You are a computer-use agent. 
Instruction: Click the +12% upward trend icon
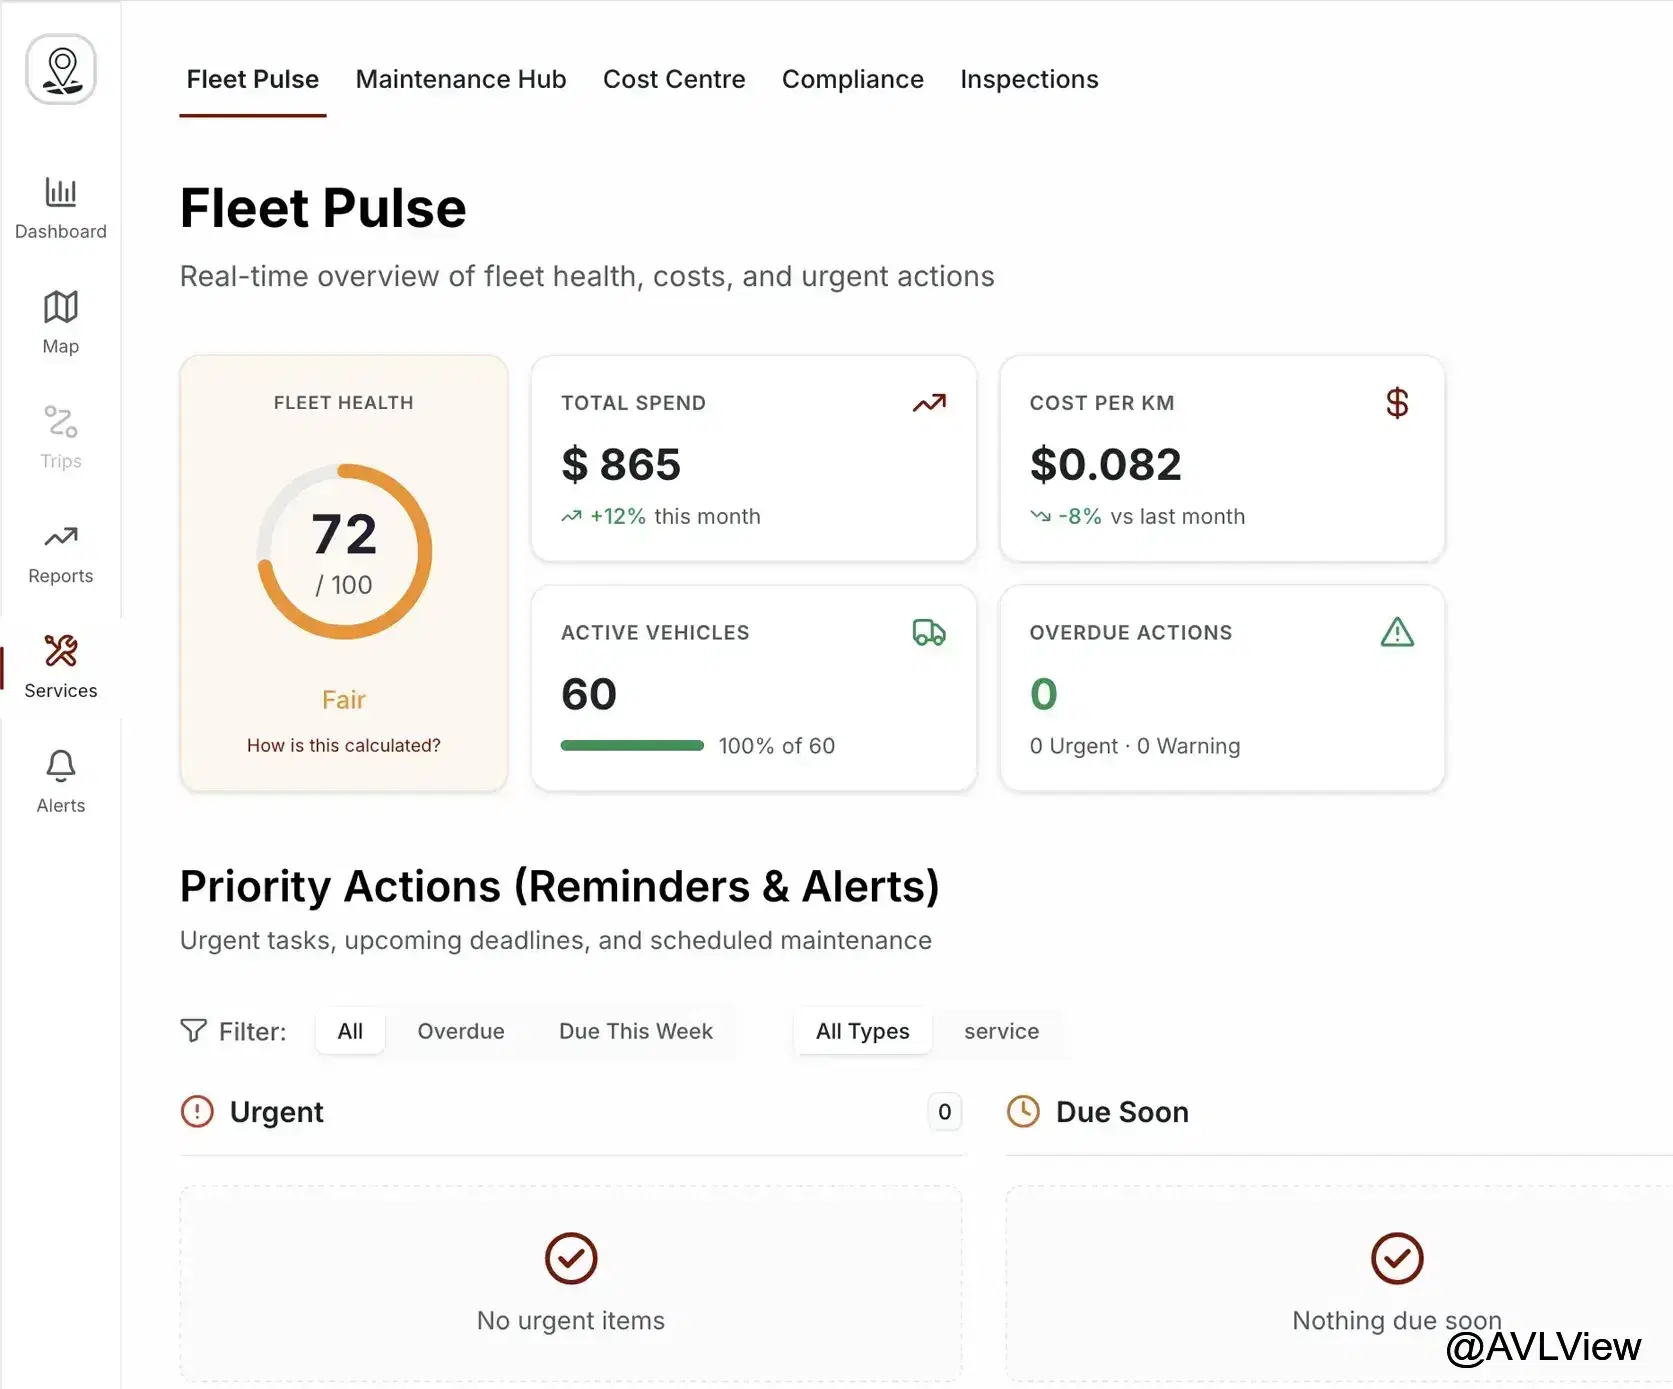pyautogui.click(x=571, y=517)
